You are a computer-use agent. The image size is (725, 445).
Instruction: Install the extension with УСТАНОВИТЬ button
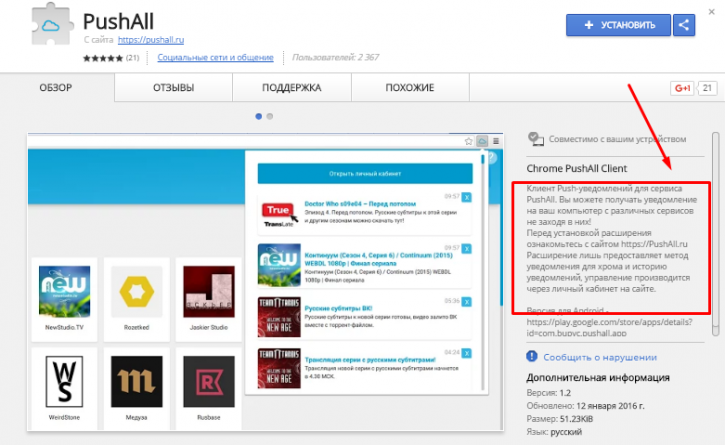618,25
